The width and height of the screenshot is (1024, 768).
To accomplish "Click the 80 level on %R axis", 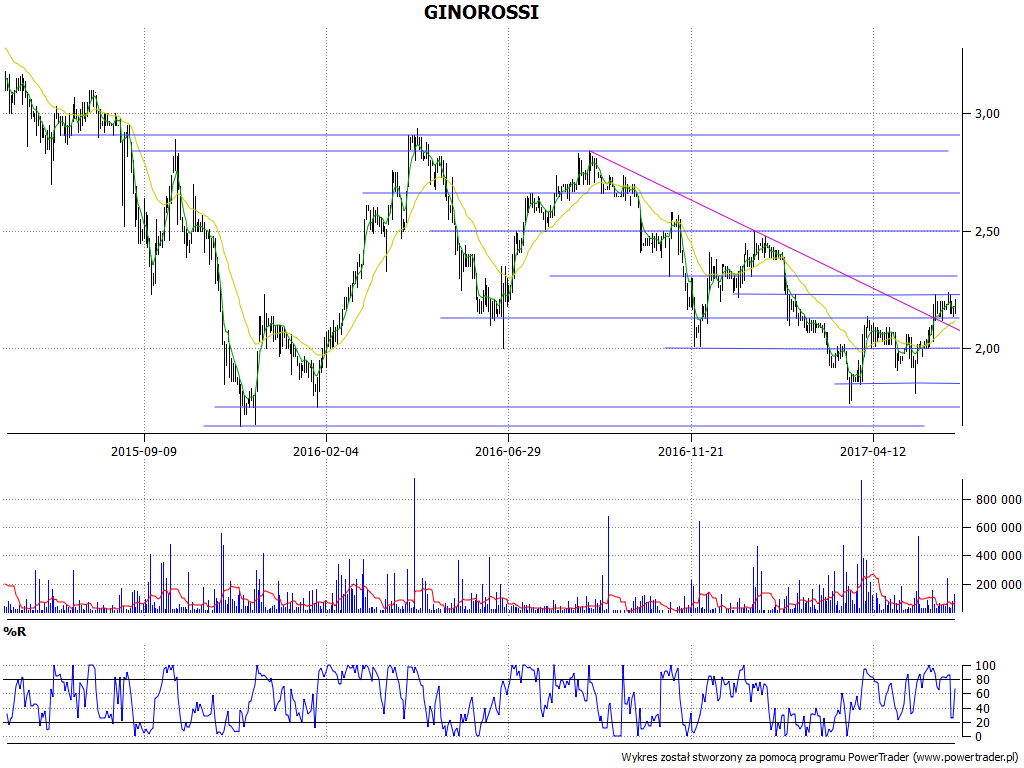I will click(982, 680).
